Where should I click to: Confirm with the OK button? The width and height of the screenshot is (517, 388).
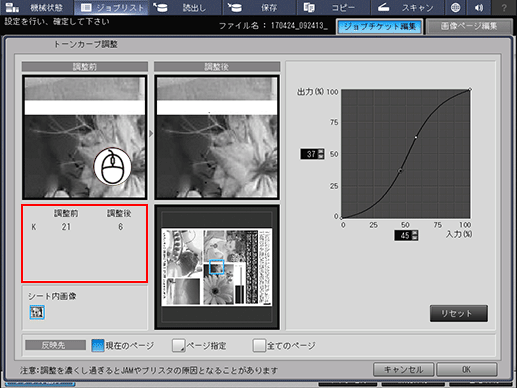(467, 369)
